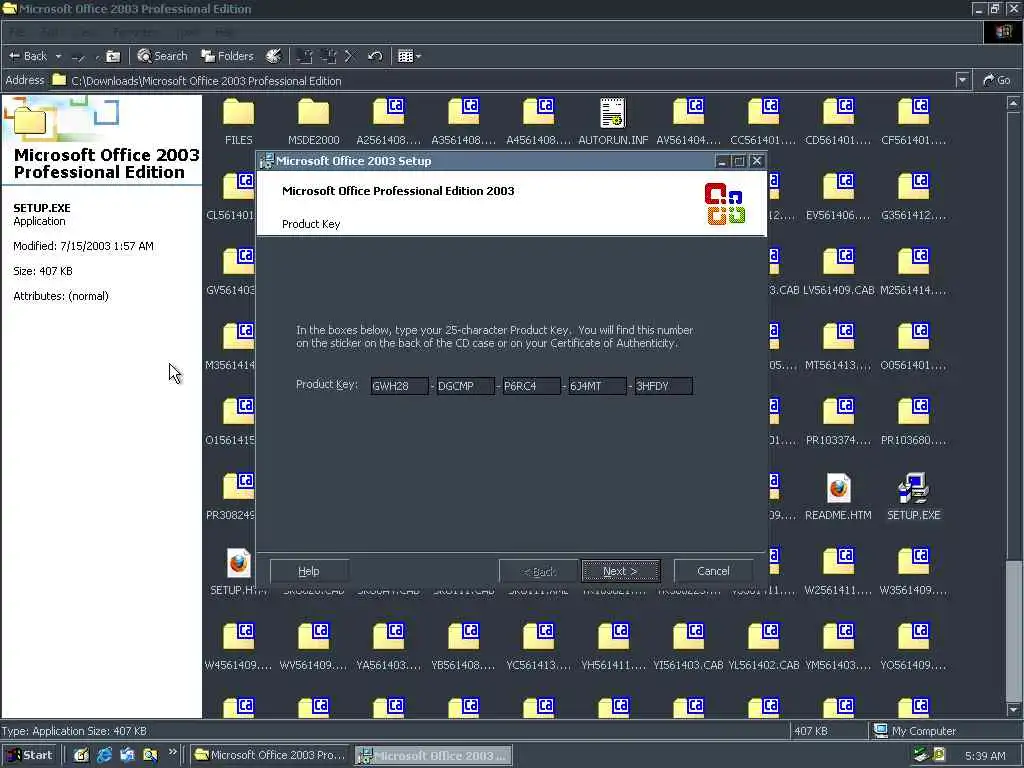Click the scrollbar down arrow in Explorer

[x=1013, y=709]
